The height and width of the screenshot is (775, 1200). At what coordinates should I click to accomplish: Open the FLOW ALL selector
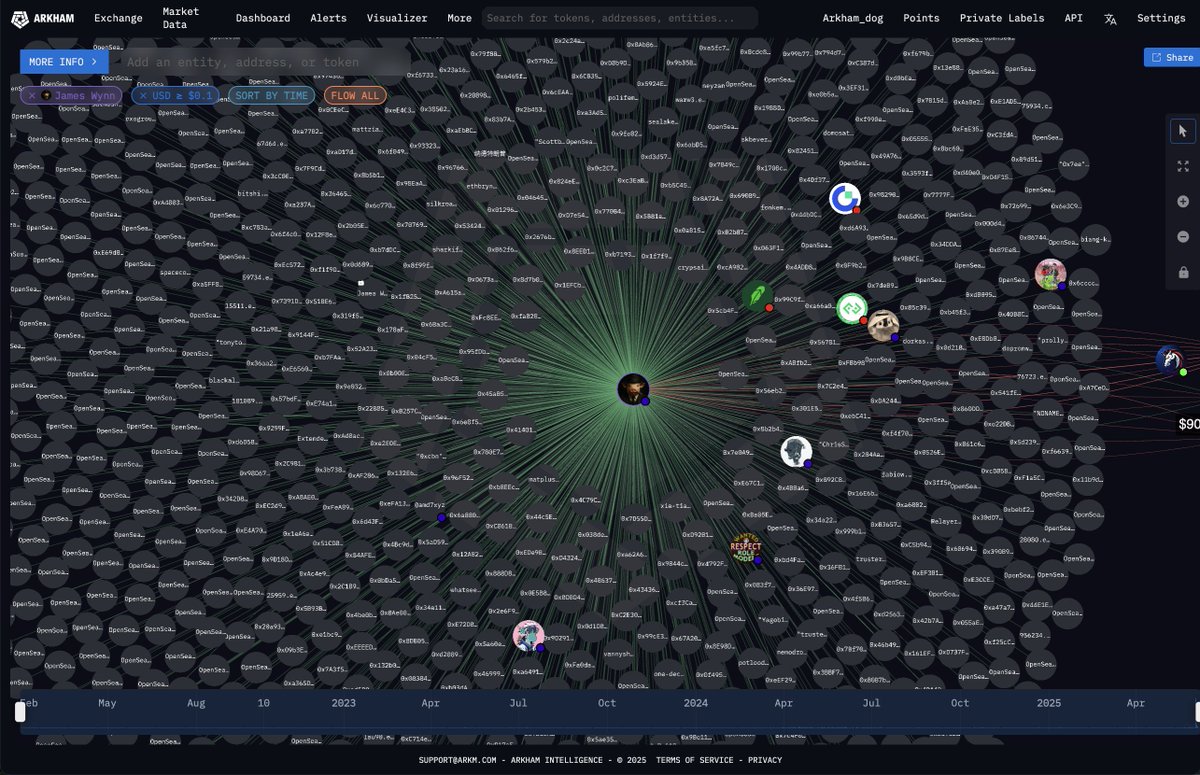355,96
